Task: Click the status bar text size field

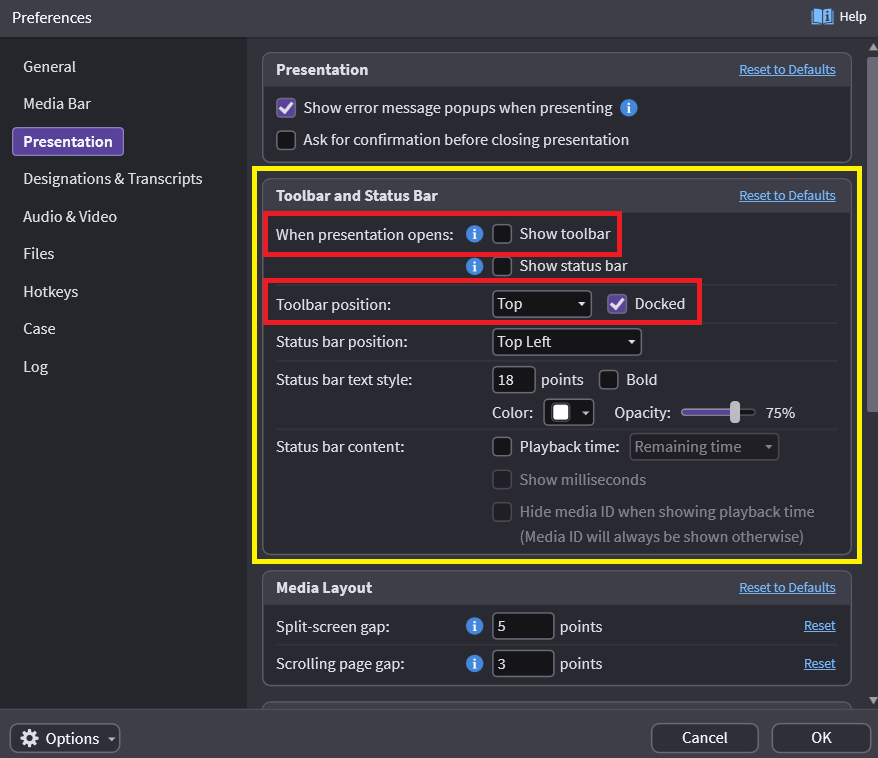Action: click(513, 380)
